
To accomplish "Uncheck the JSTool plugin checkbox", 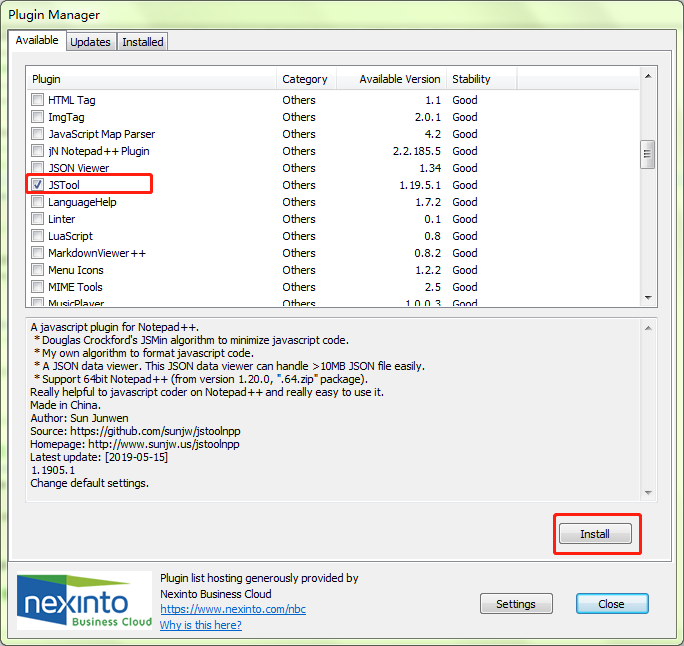I will 38,185.
